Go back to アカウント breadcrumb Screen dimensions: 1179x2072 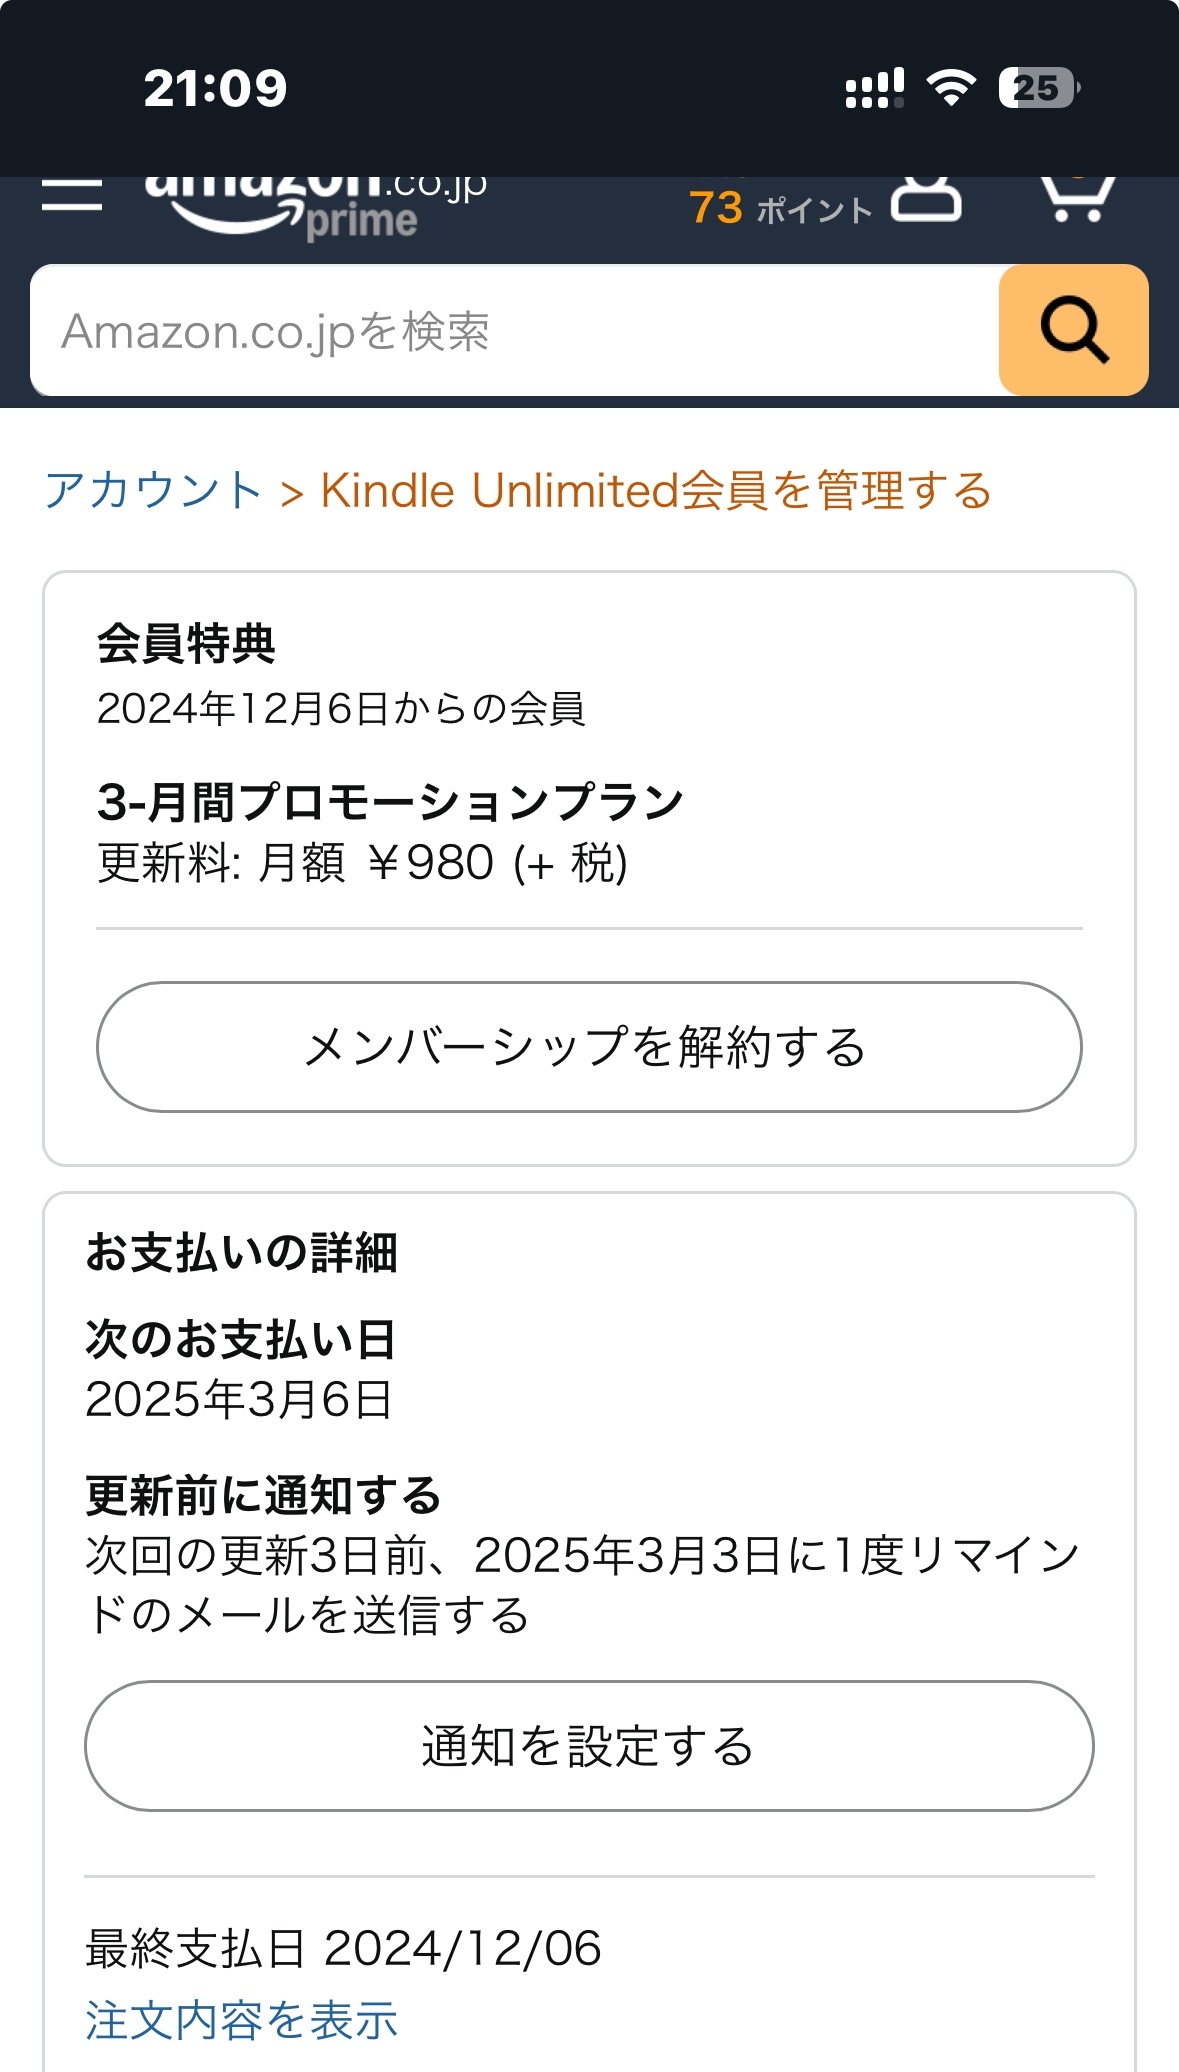153,491
